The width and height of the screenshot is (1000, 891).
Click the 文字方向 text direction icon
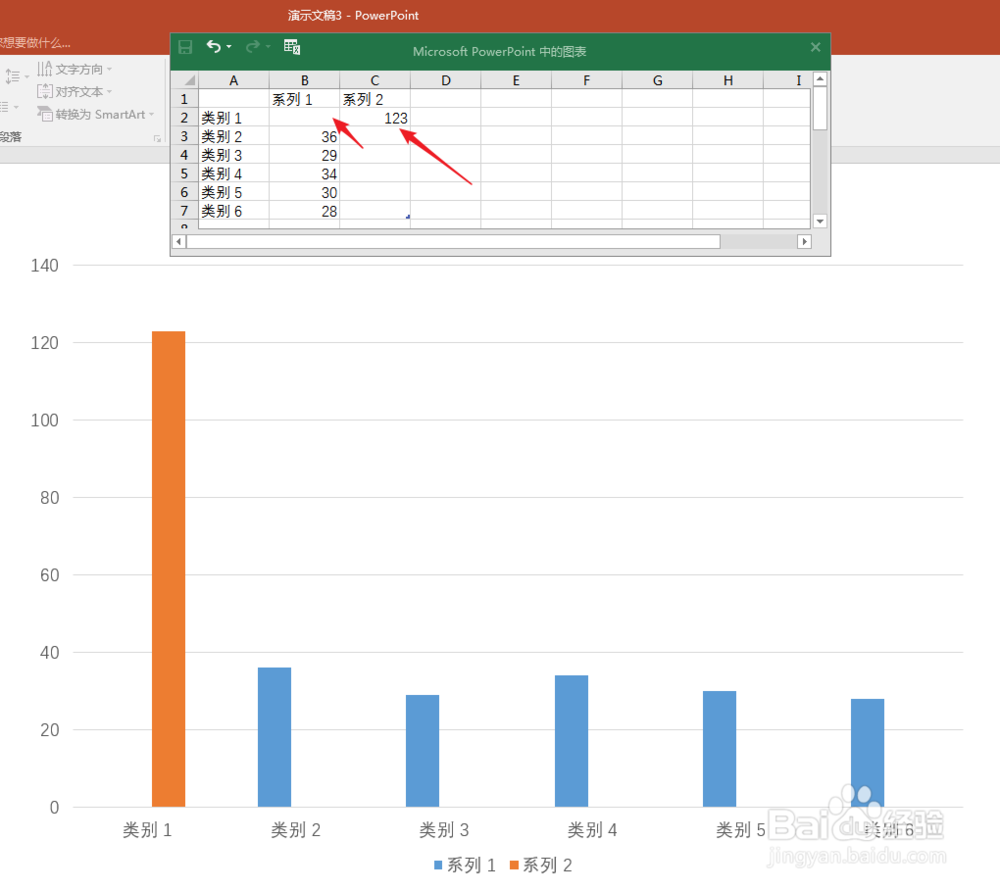44,68
